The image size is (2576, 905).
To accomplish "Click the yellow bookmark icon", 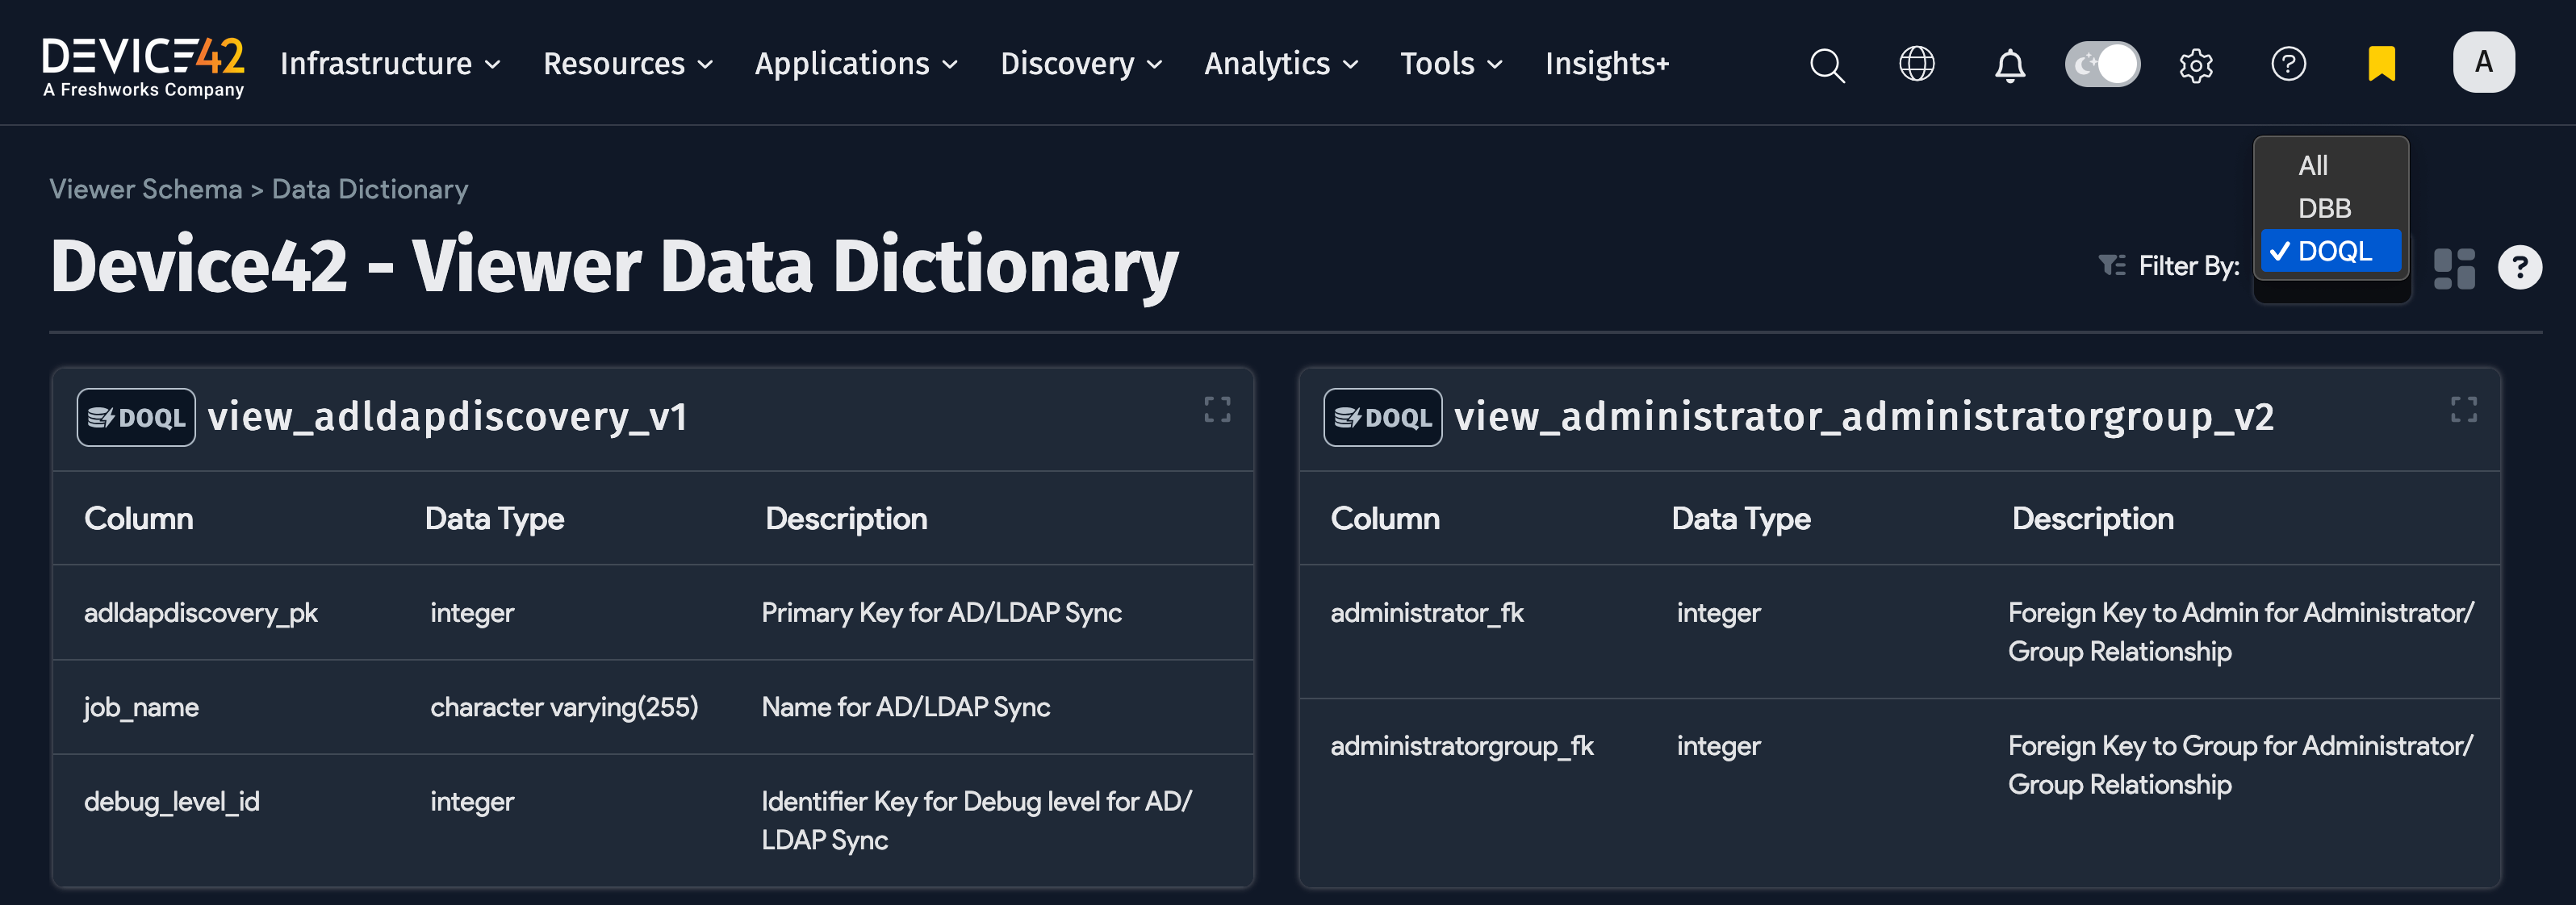I will pyautogui.click(x=2382, y=62).
